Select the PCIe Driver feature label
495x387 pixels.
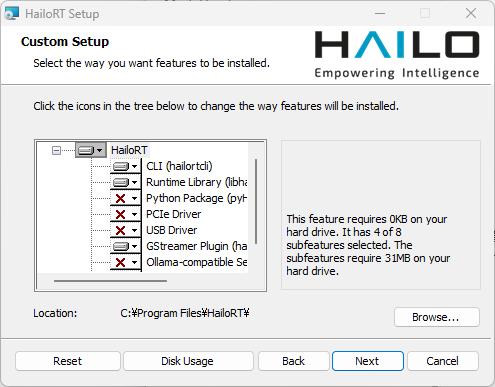[x=173, y=214]
